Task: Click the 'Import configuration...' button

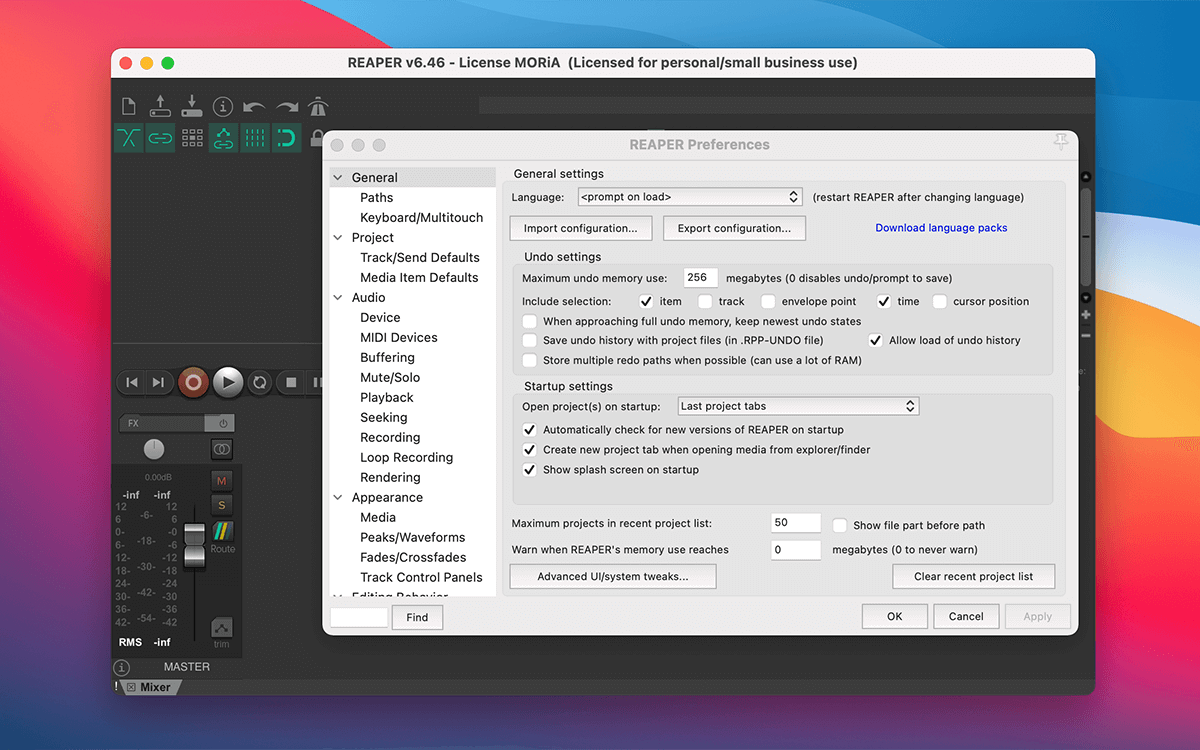Action: (x=581, y=229)
